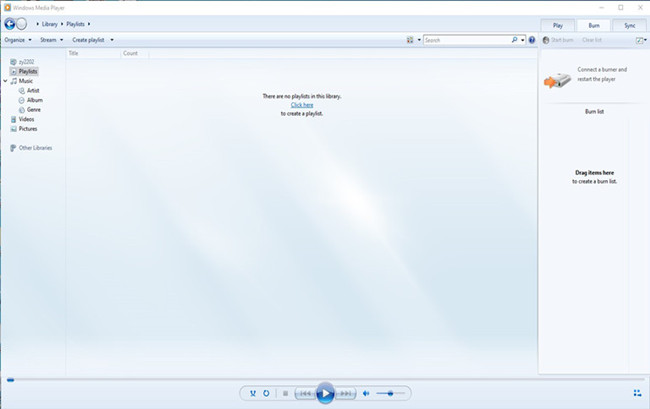The width and height of the screenshot is (650, 409).
Task: Open the Organize menu
Action: pos(18,40)
